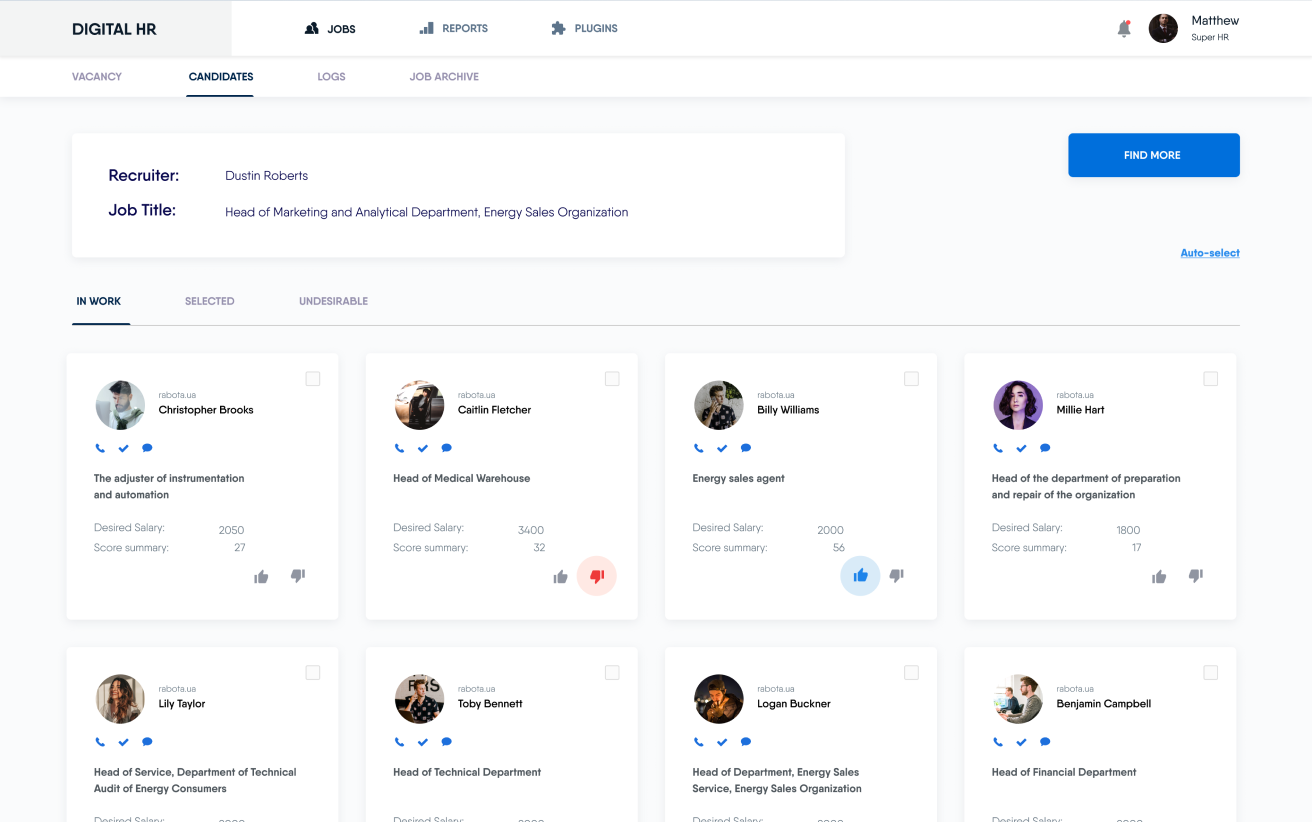Open the Reports menu
1312x822 pixels.
pyautogui.click(x=454, y=29)
